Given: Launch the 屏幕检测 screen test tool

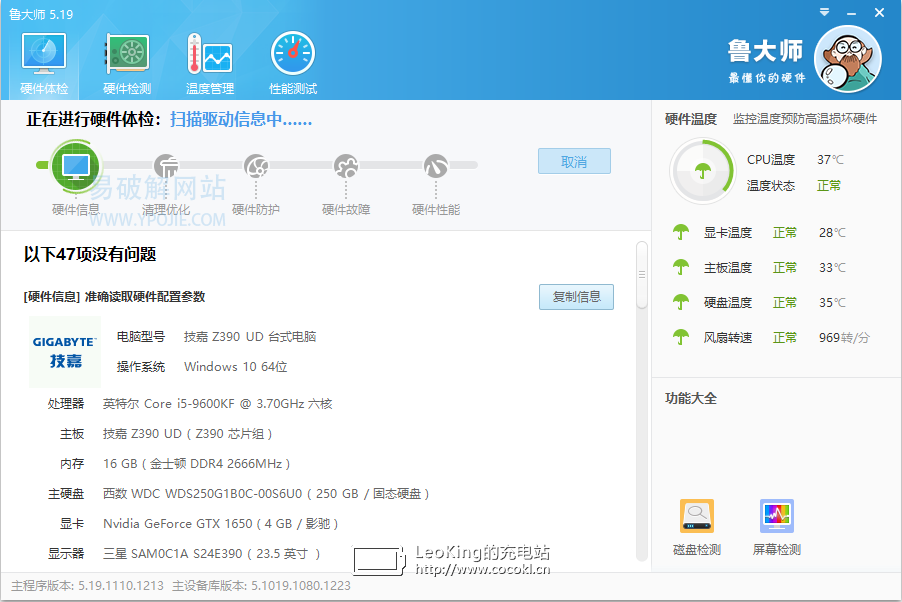Looking at the screenshot, I should pos(777,527).
